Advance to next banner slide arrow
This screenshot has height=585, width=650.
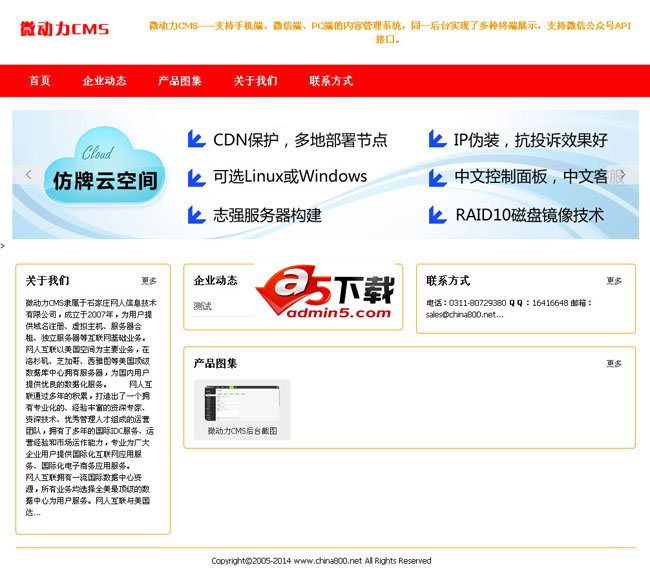coord(621,175)
